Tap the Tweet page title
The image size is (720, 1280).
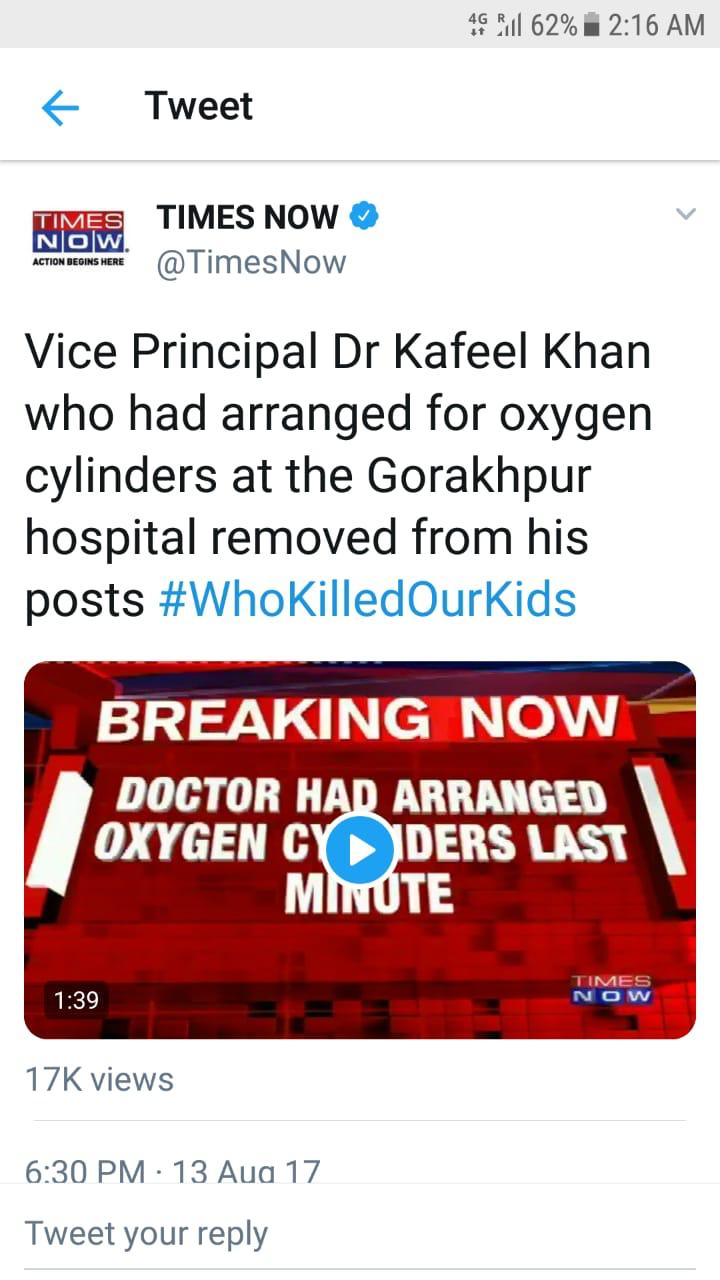tap(199, 106)
